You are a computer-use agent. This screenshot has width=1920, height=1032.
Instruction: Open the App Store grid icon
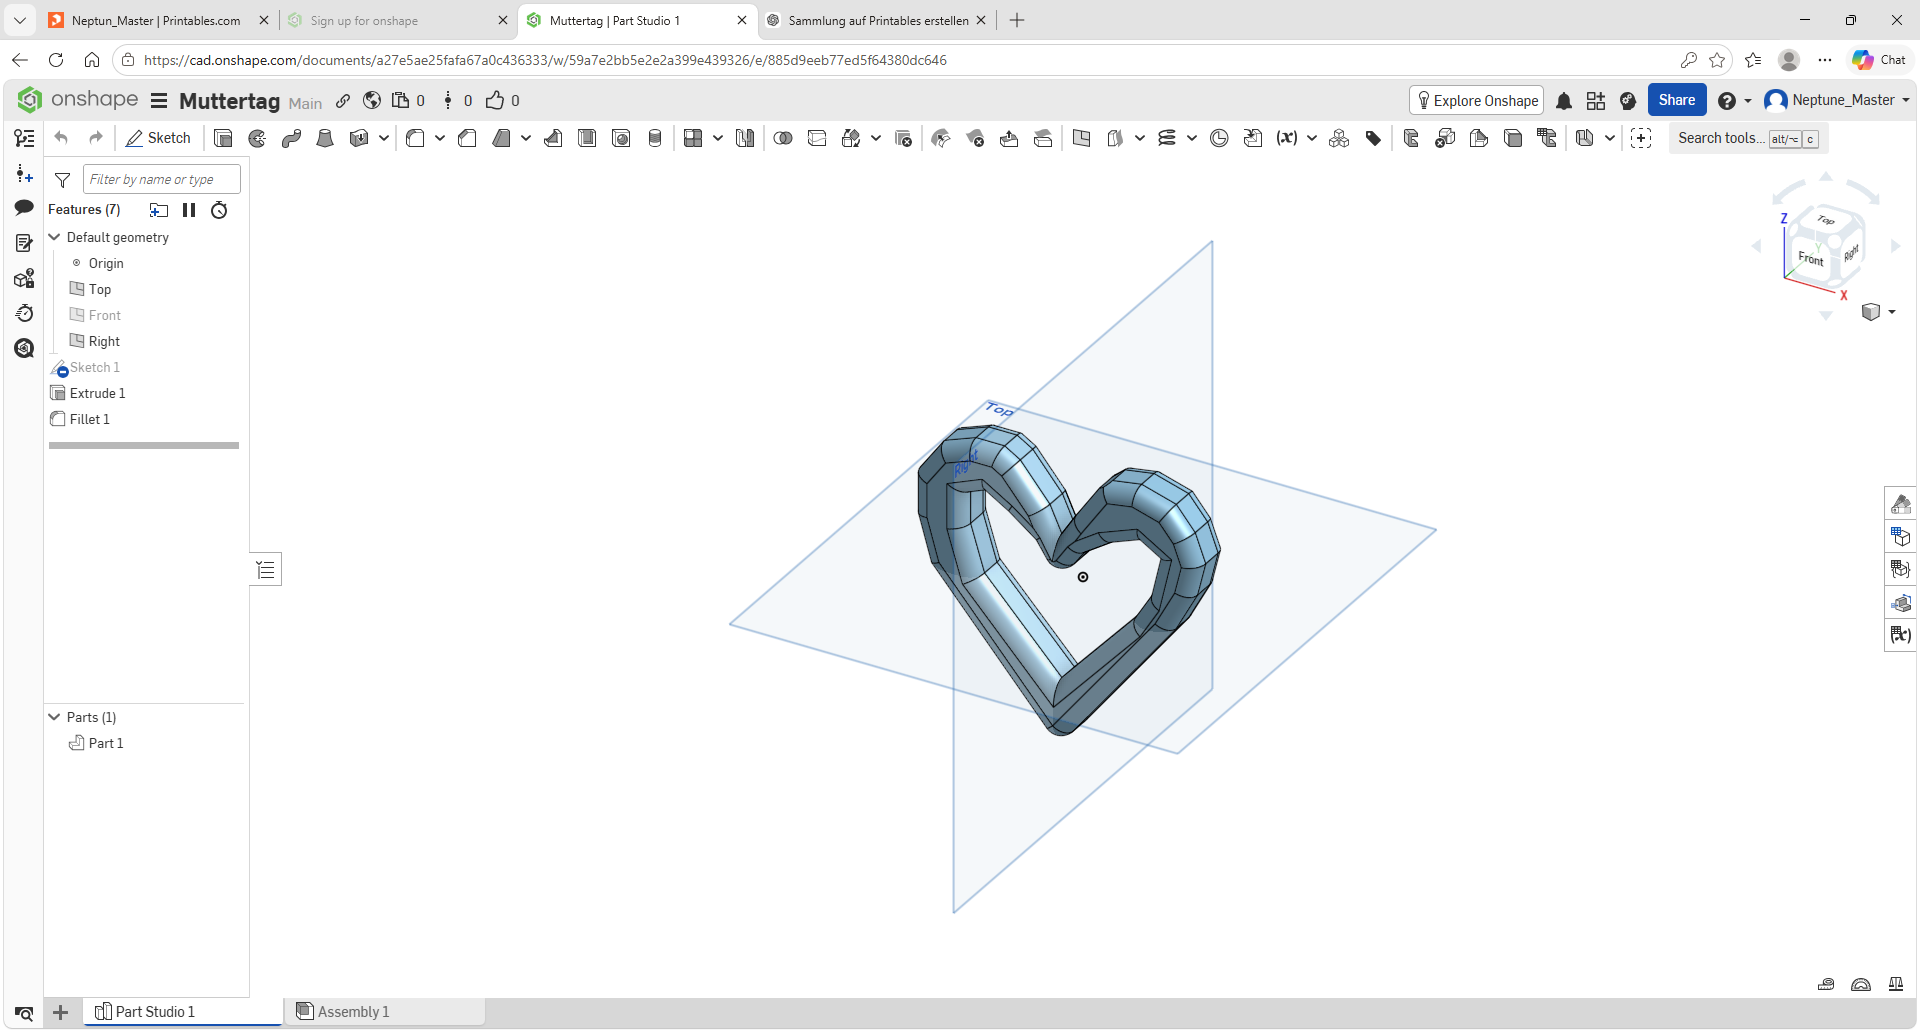(1596, 101)
